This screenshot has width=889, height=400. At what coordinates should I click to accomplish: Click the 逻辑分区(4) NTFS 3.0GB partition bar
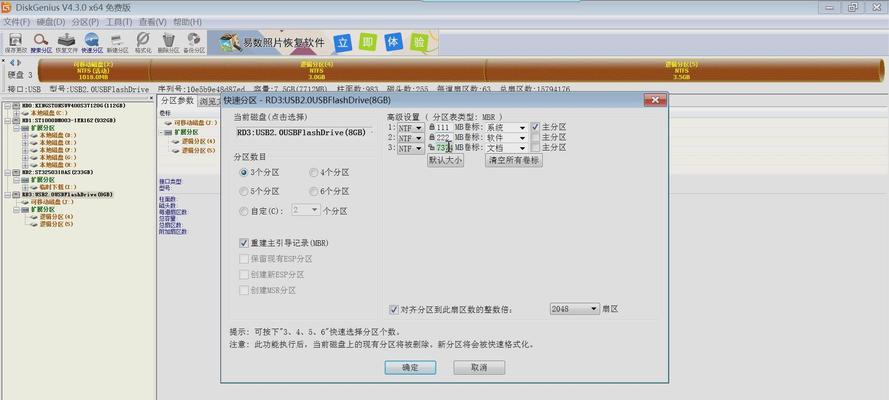(316, 70)
